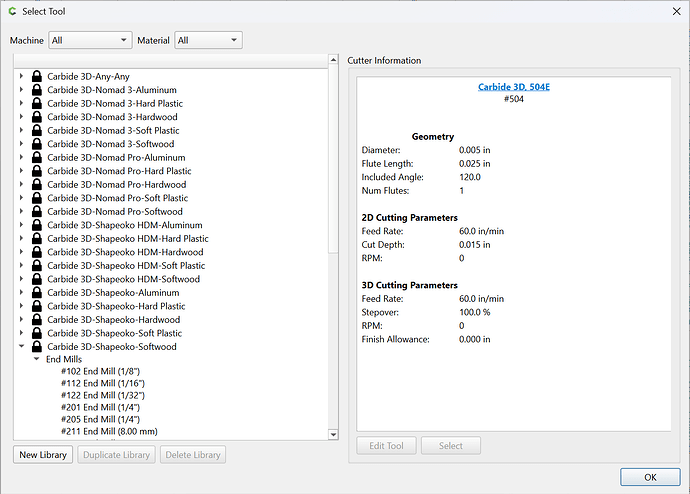This screenshot has height=494, width=690.
Task: Select the #205 End Mill (1/4") tool
Action: click(100, 419)
